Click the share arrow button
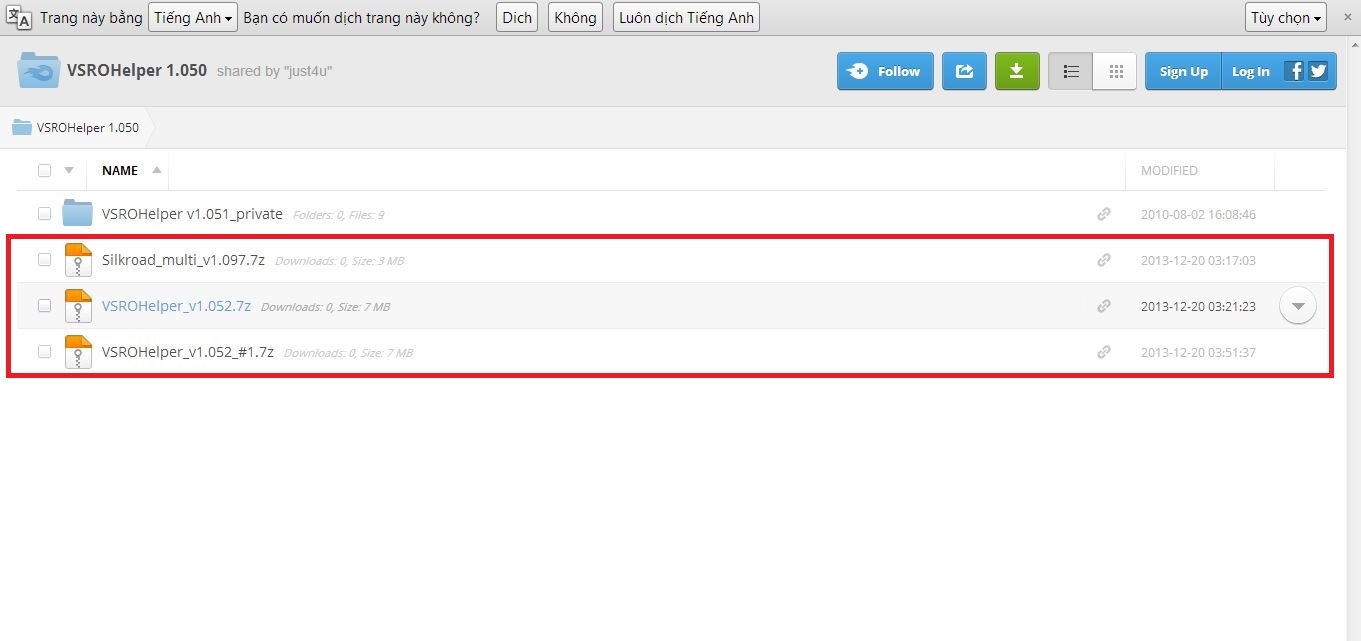 pyautogui.click(x=964, y=72)
